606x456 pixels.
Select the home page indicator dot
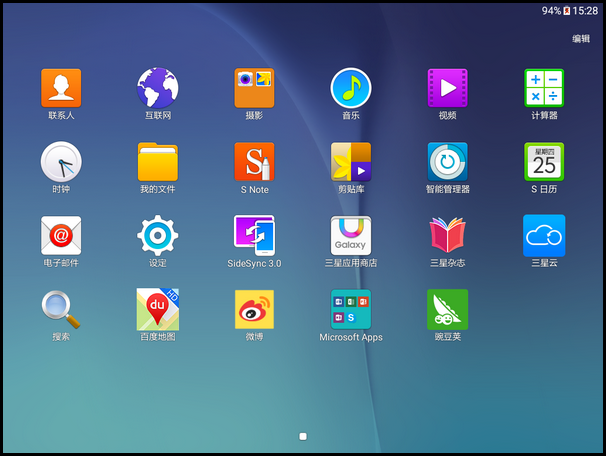click(303, 436)
